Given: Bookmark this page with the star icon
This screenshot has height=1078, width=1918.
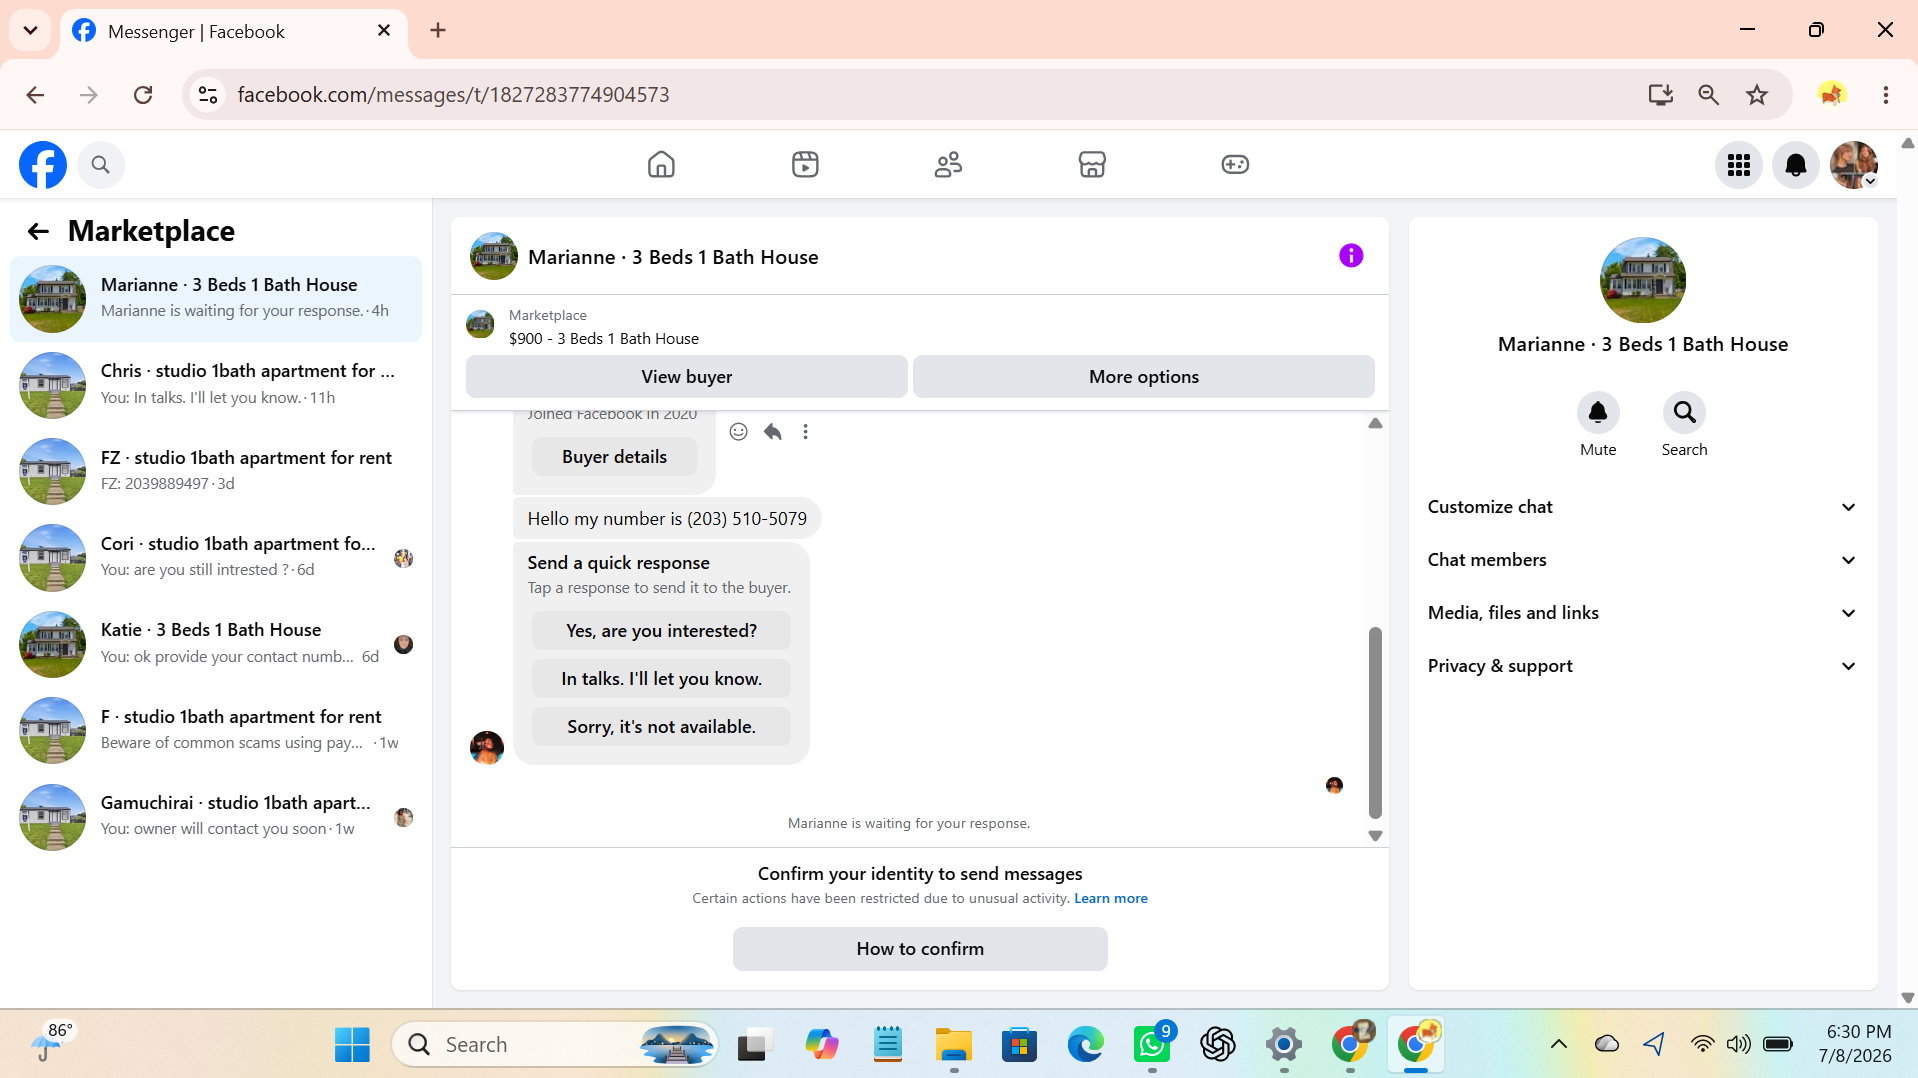Looking at the screenshot, I should click(x=1757, y=95).
